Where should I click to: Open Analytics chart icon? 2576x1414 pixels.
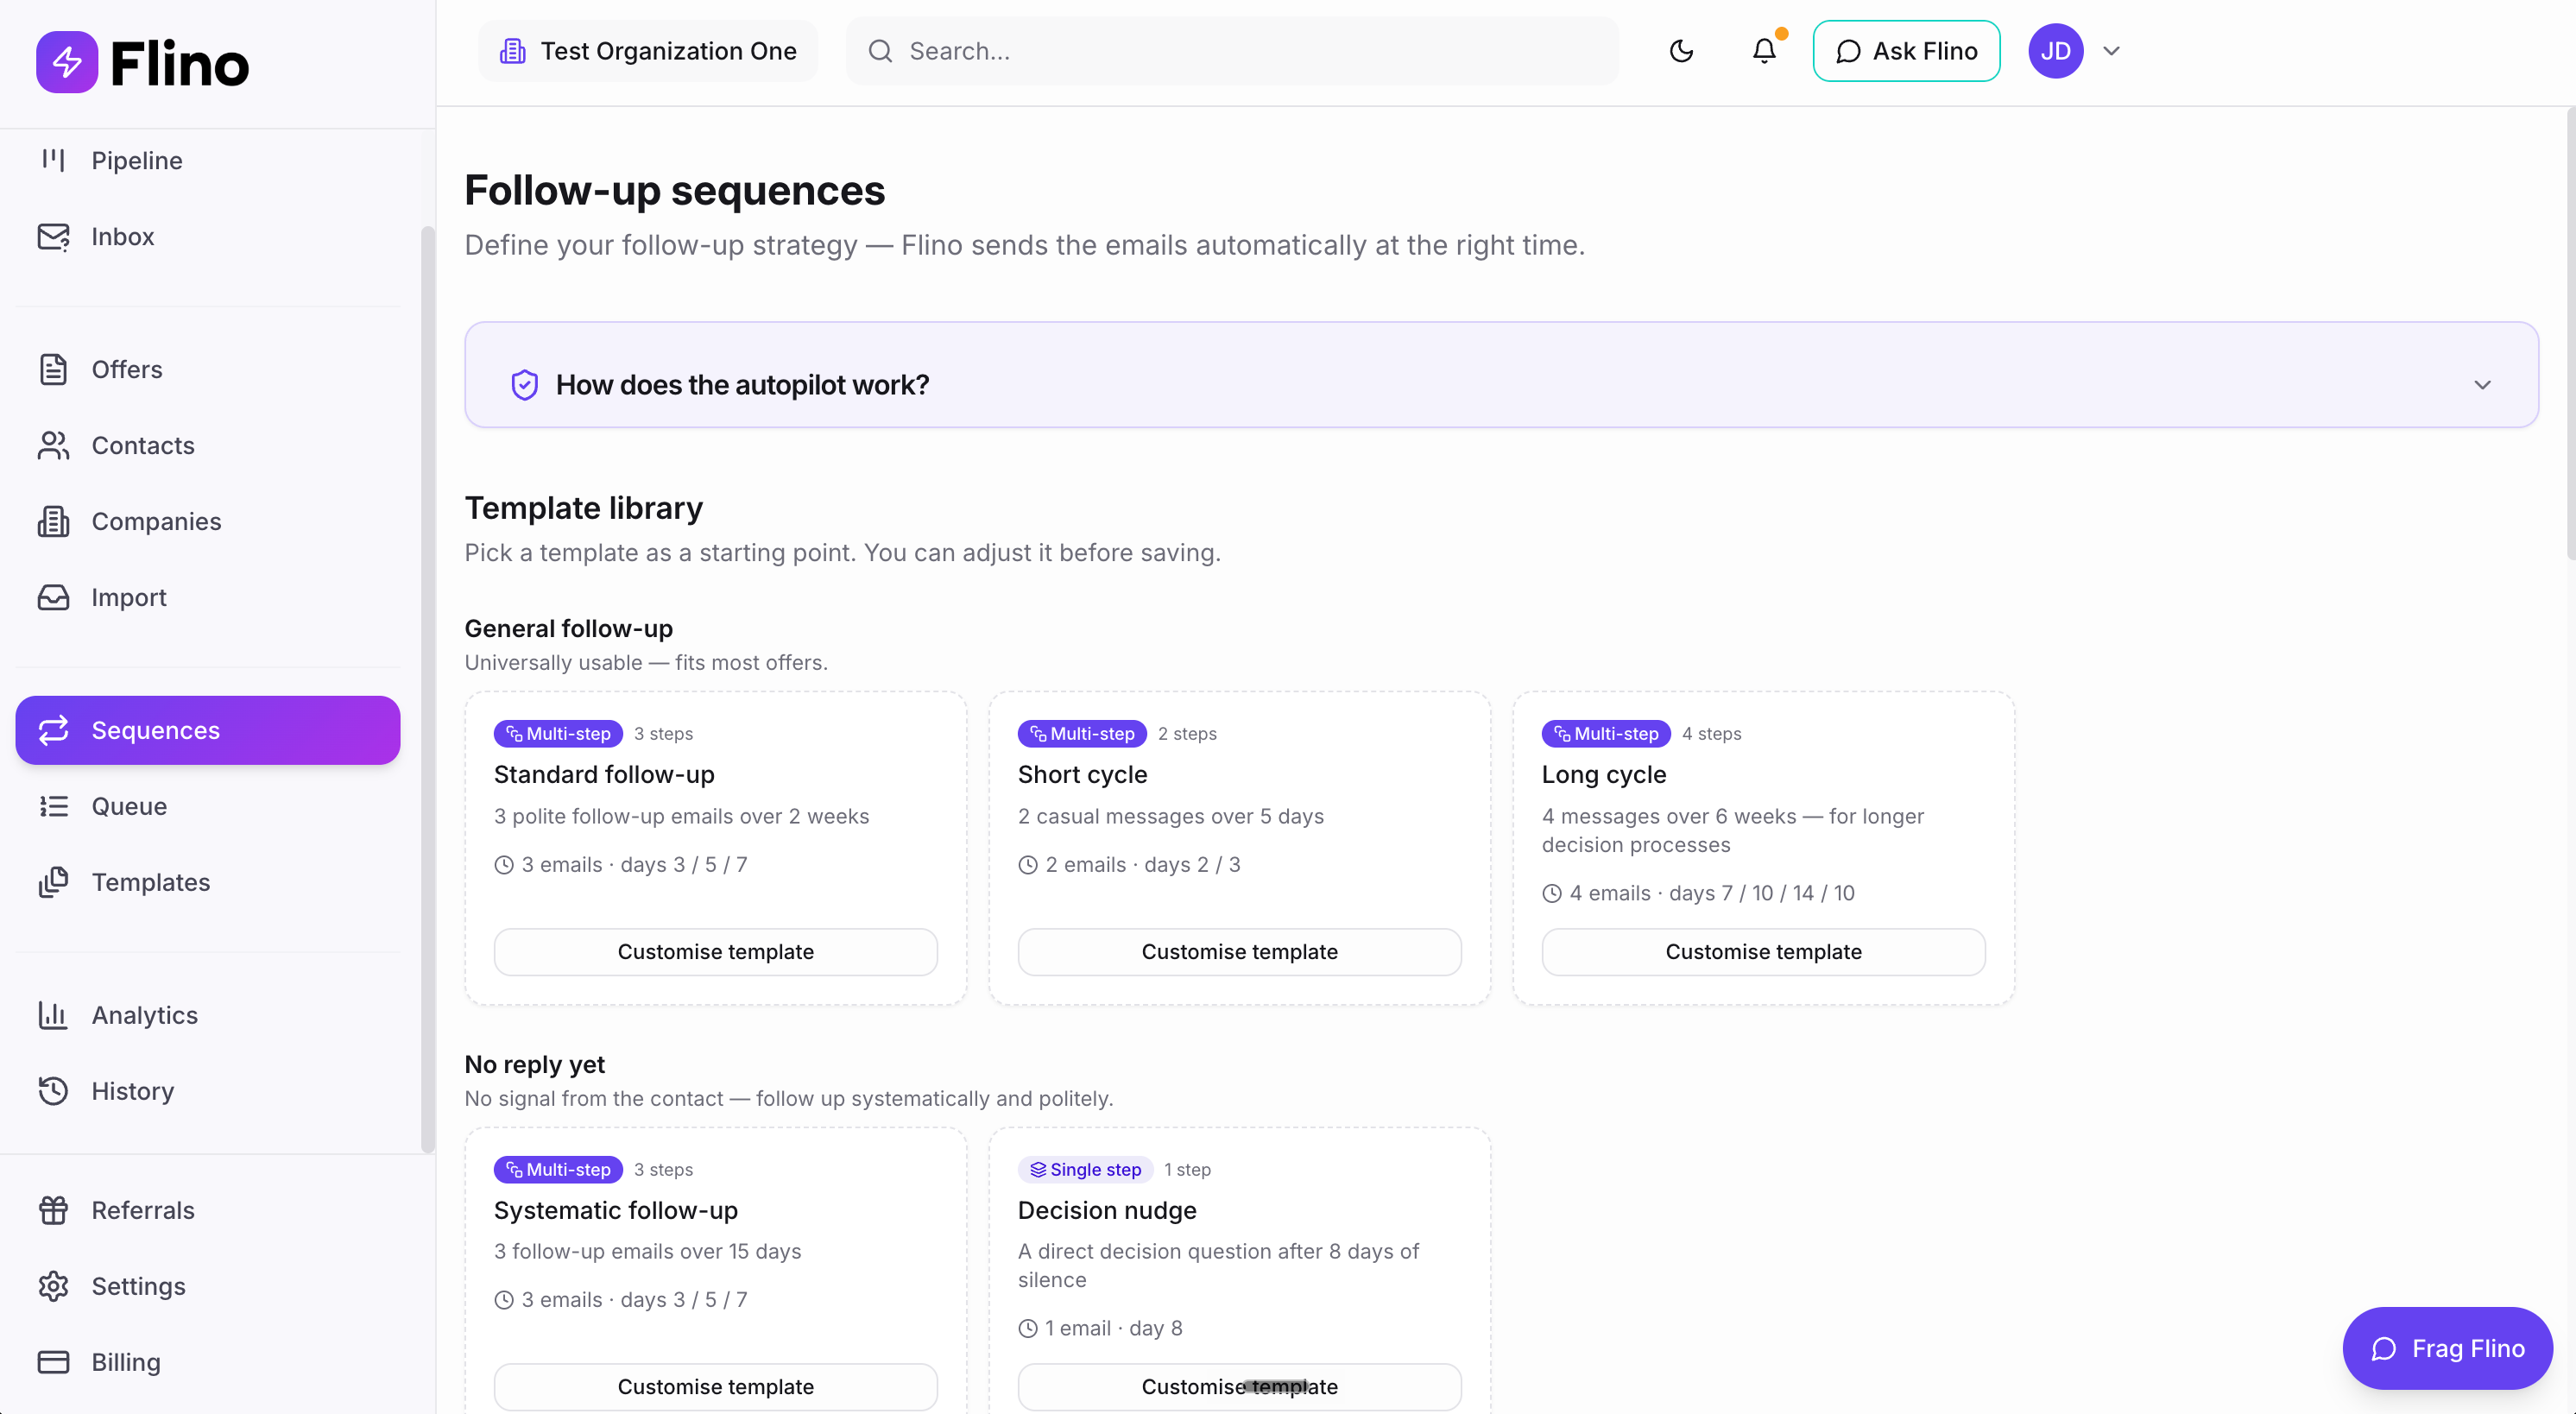click(x=53, y=1015)
